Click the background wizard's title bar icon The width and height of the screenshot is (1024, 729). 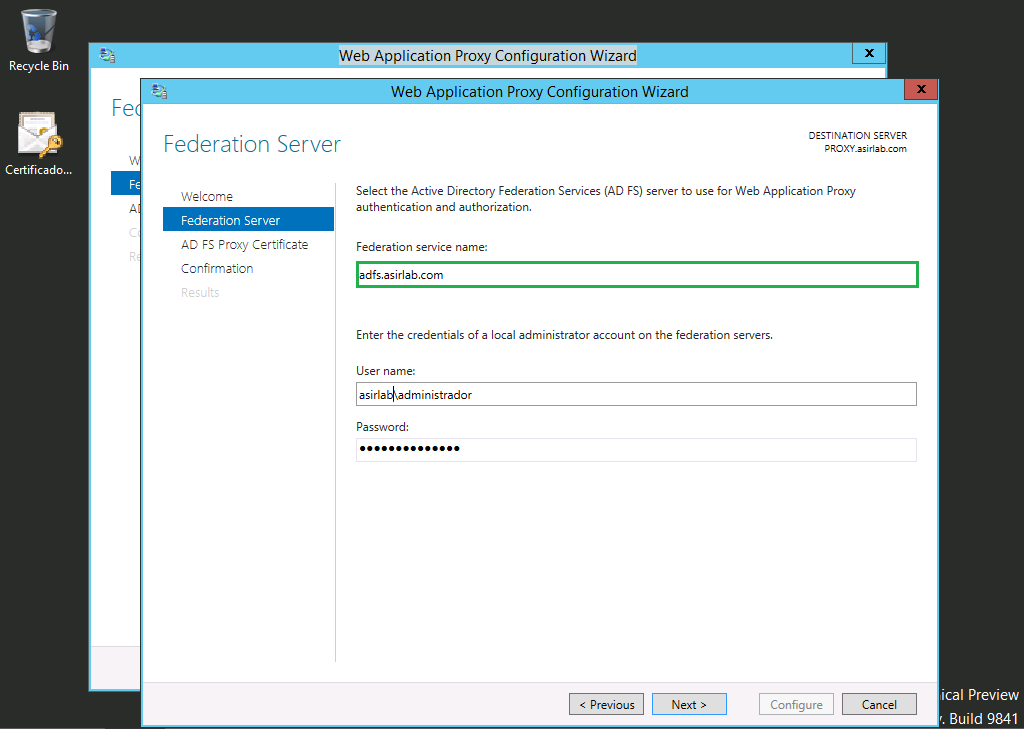pos(107,56)
